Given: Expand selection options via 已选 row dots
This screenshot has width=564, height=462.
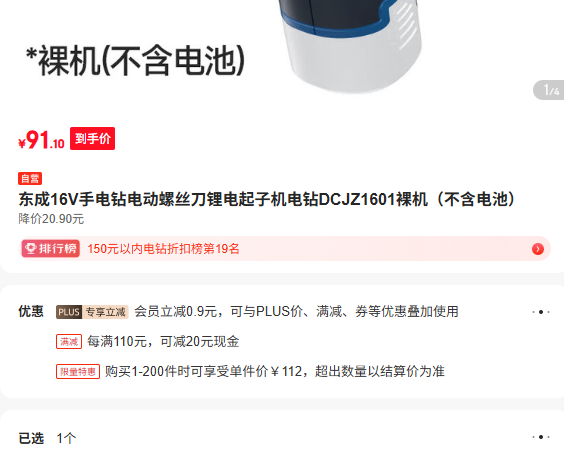Looking at the screenshot, I should point(541,437).
